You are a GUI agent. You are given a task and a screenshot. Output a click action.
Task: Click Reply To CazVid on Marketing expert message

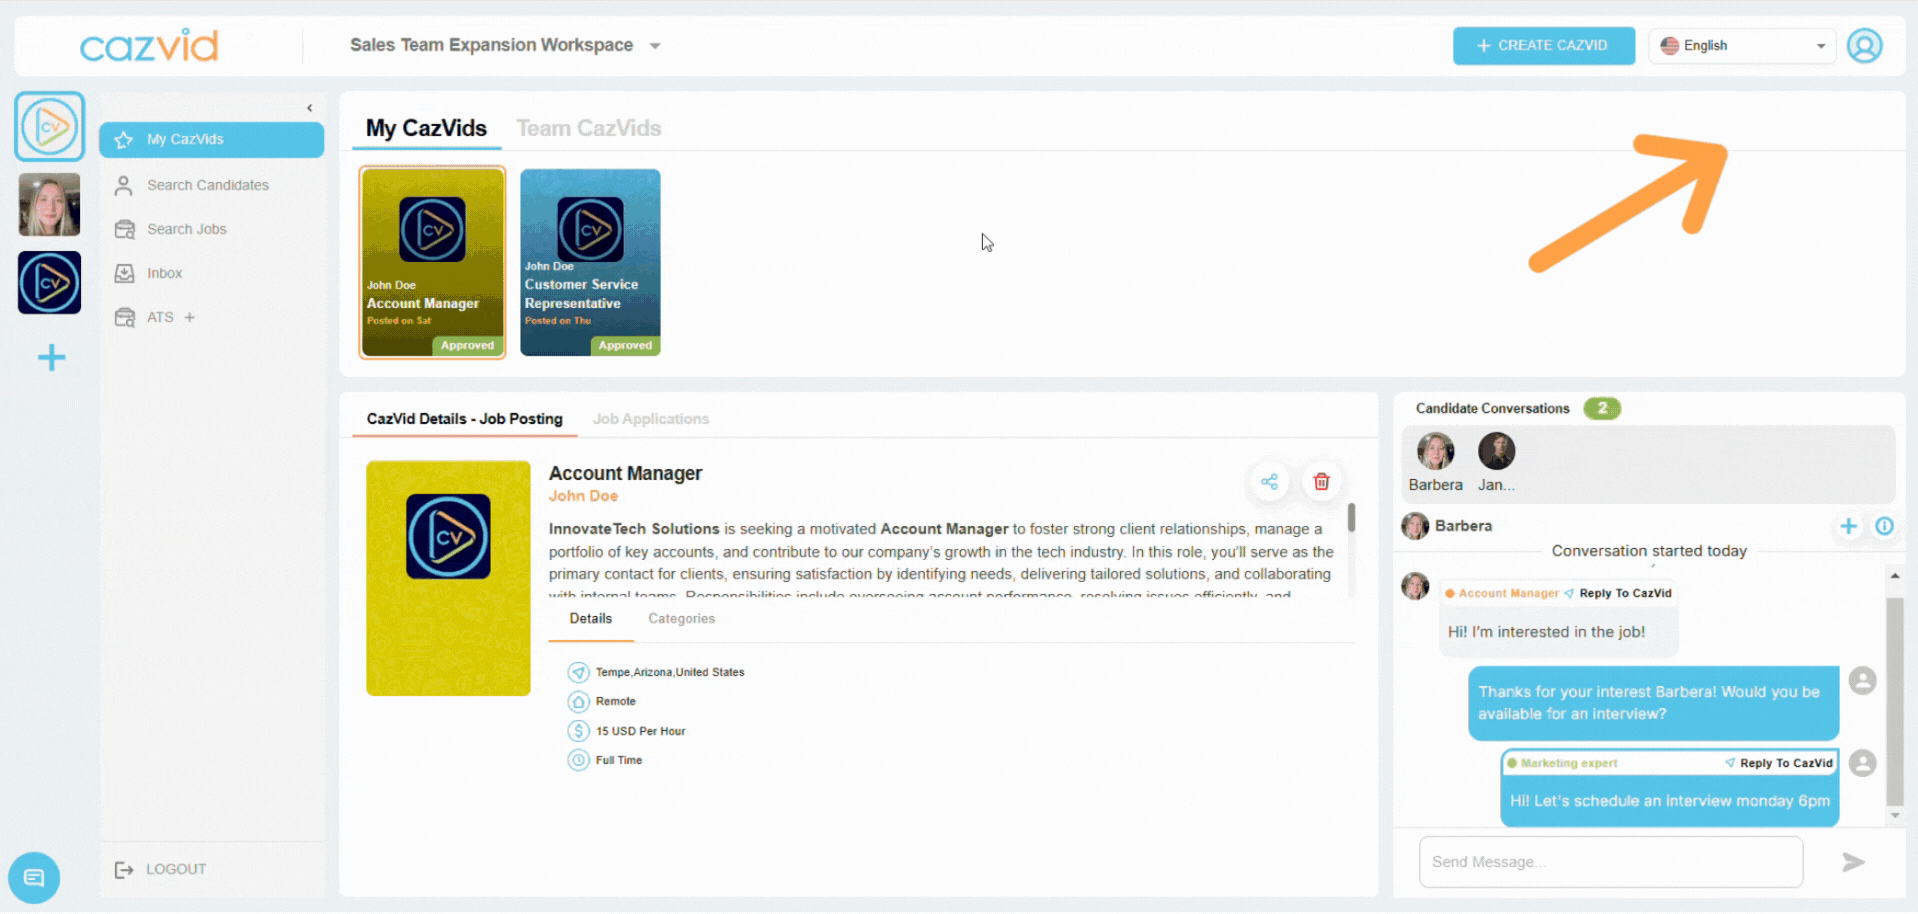click(1779, 763)
